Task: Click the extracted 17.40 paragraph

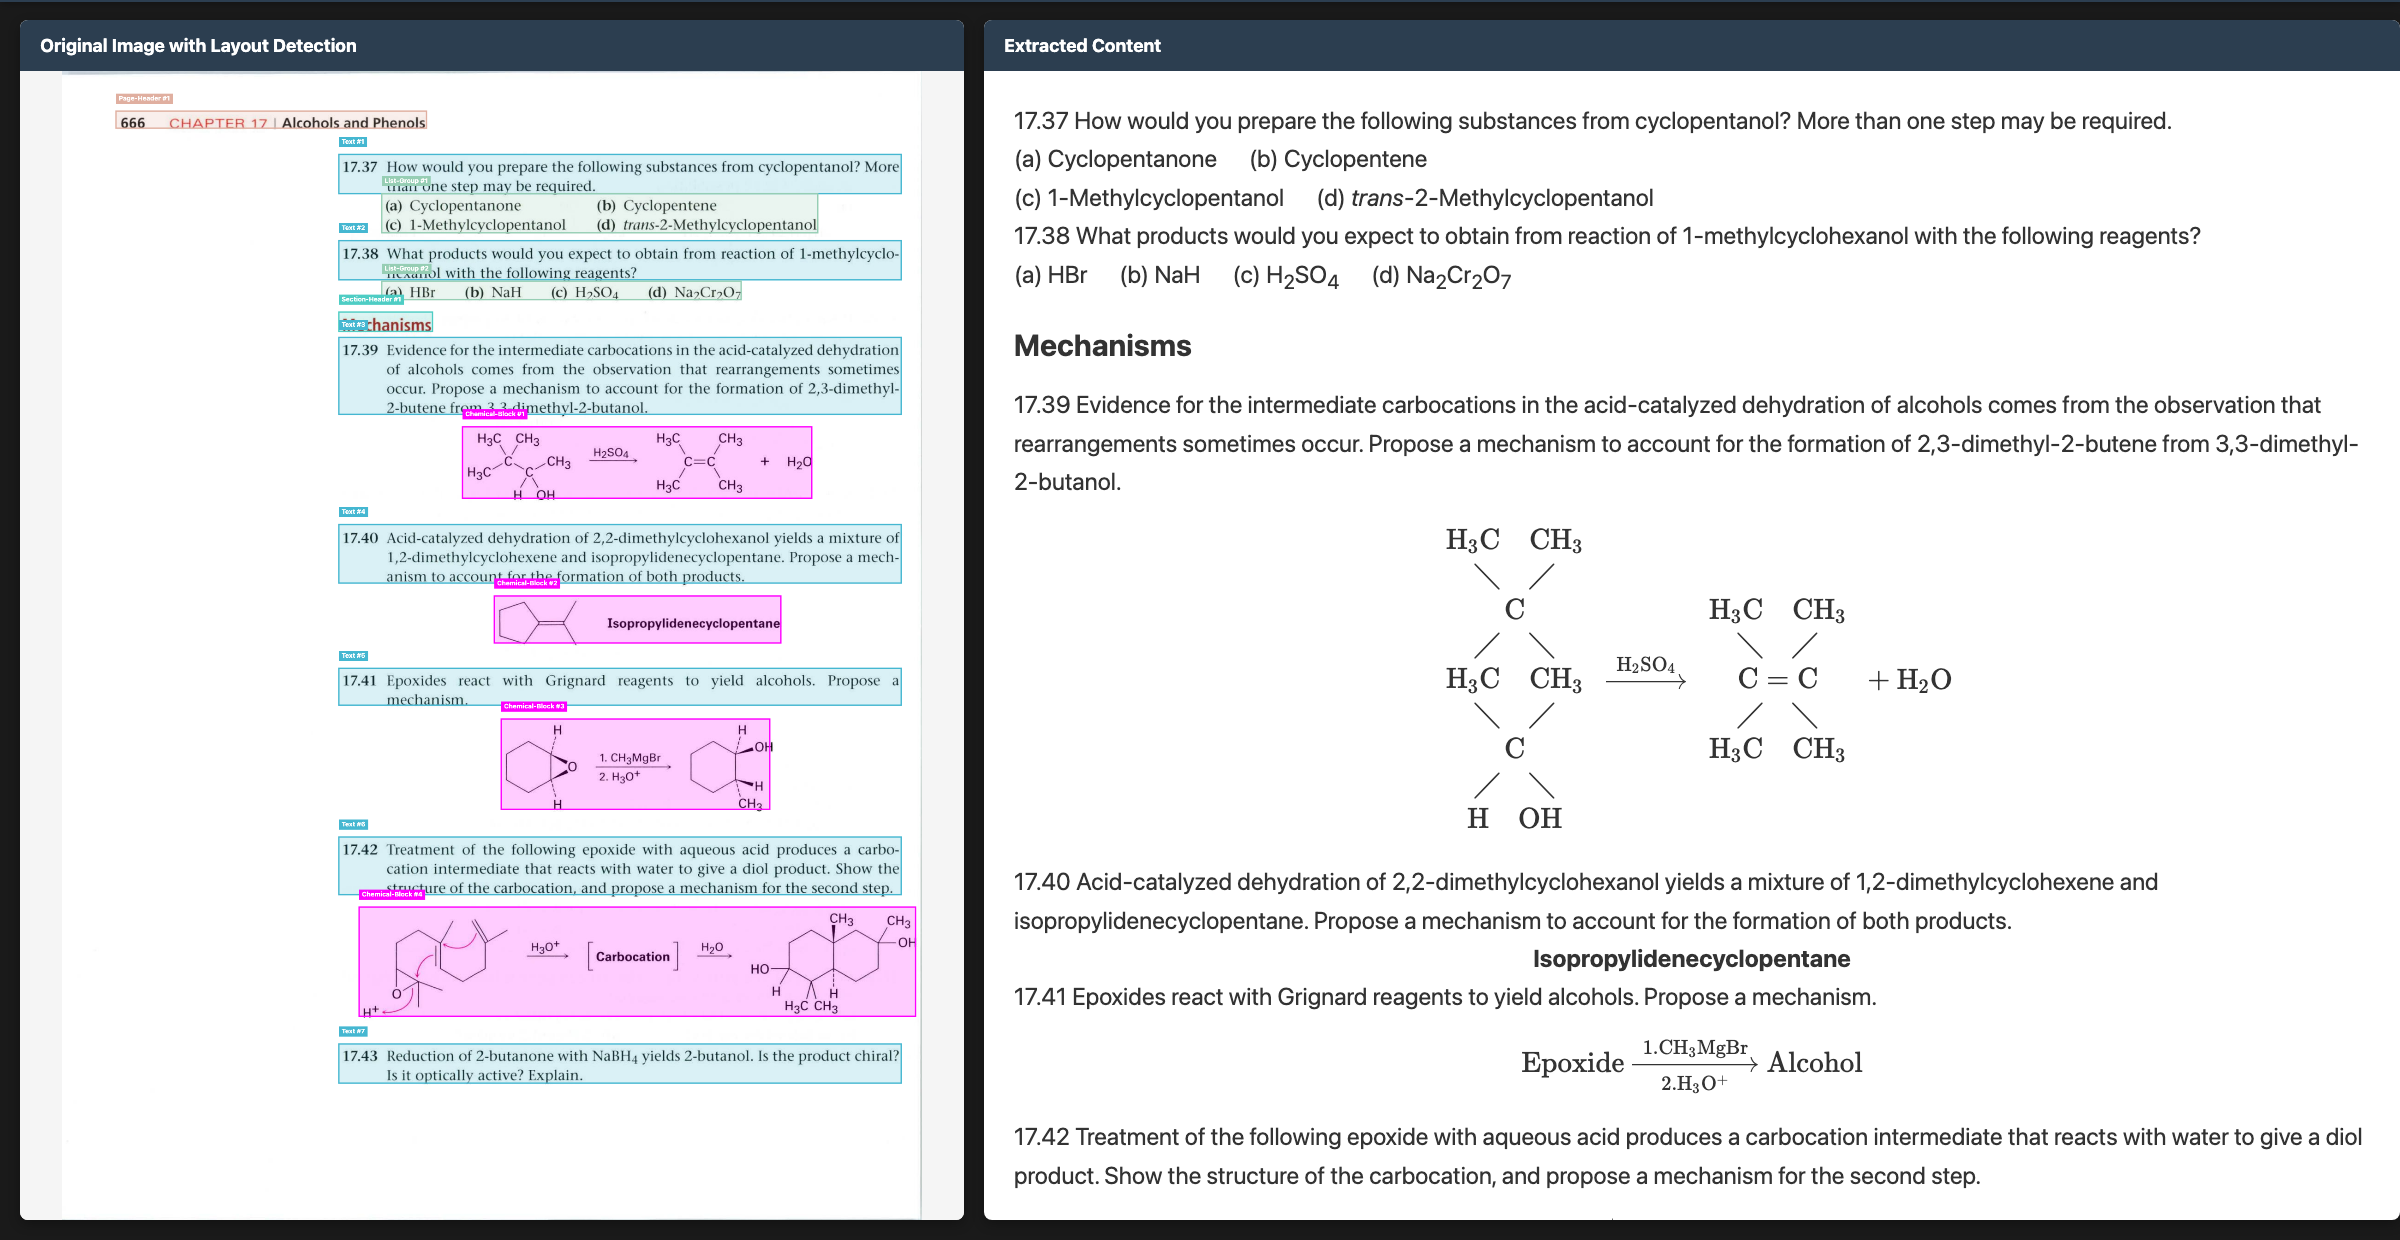Action: [1586, 901]
